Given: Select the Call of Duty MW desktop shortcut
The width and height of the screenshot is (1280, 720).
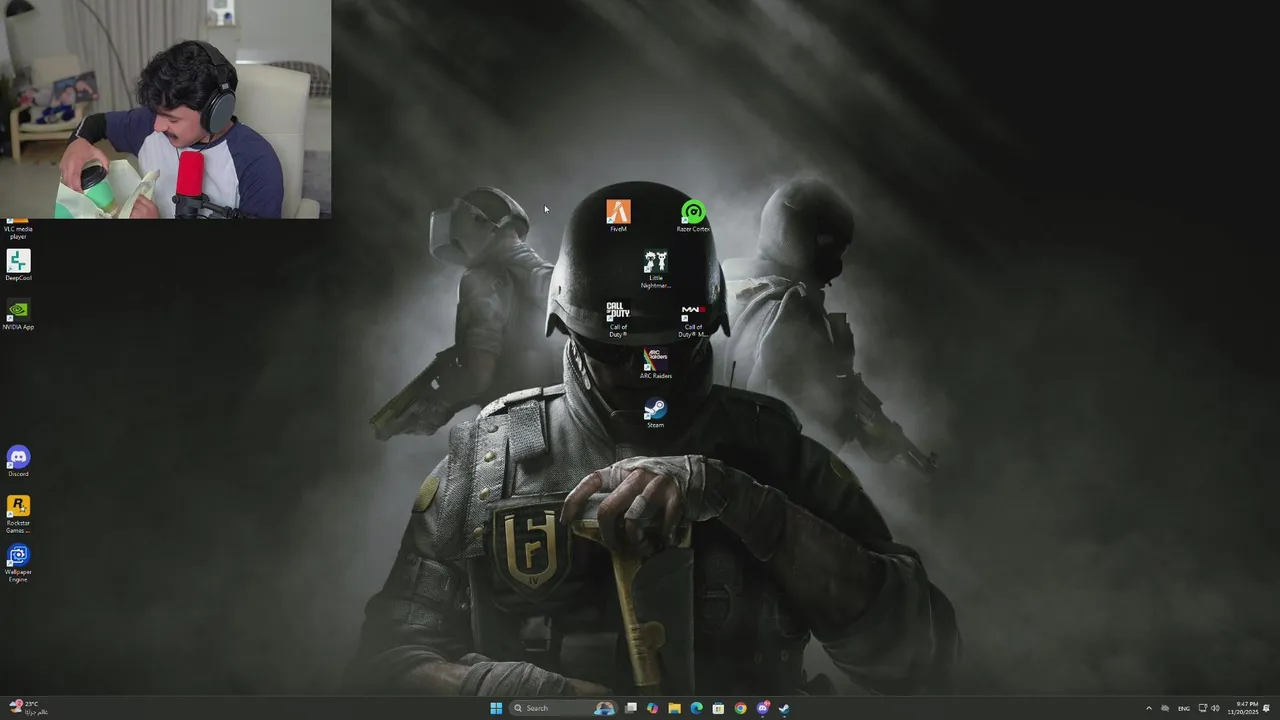Looking at the screenshot, I should pos(692,320).
